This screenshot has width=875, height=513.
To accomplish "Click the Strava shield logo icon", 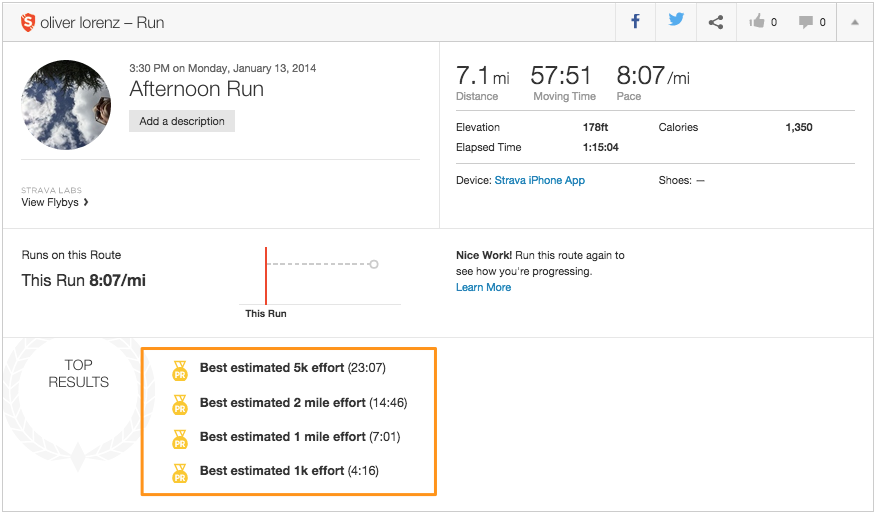I will click(x=27, y=22).
